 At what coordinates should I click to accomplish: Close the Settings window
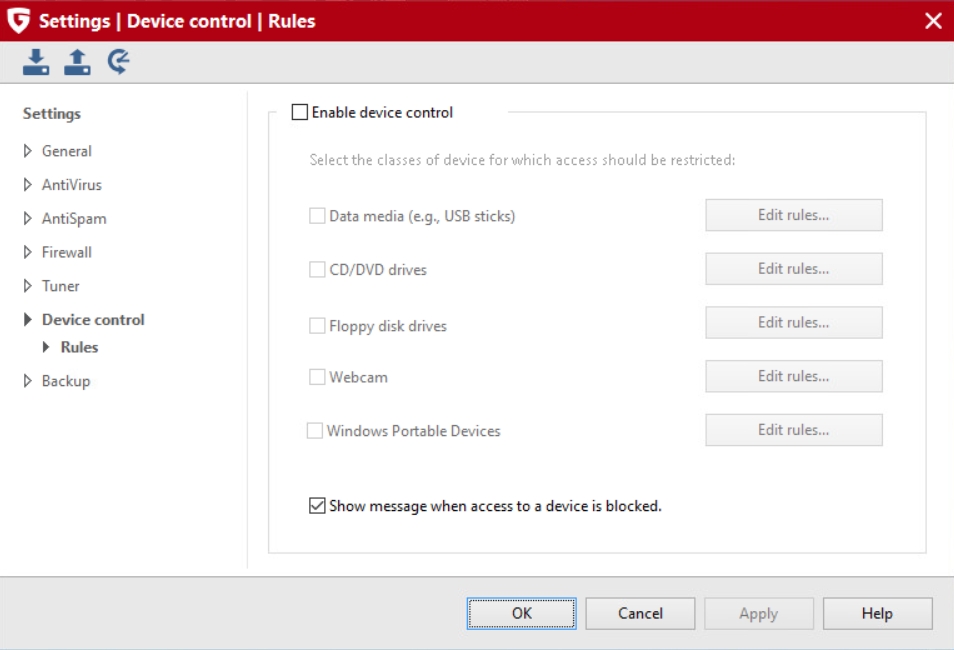click(x=933, y=21)
